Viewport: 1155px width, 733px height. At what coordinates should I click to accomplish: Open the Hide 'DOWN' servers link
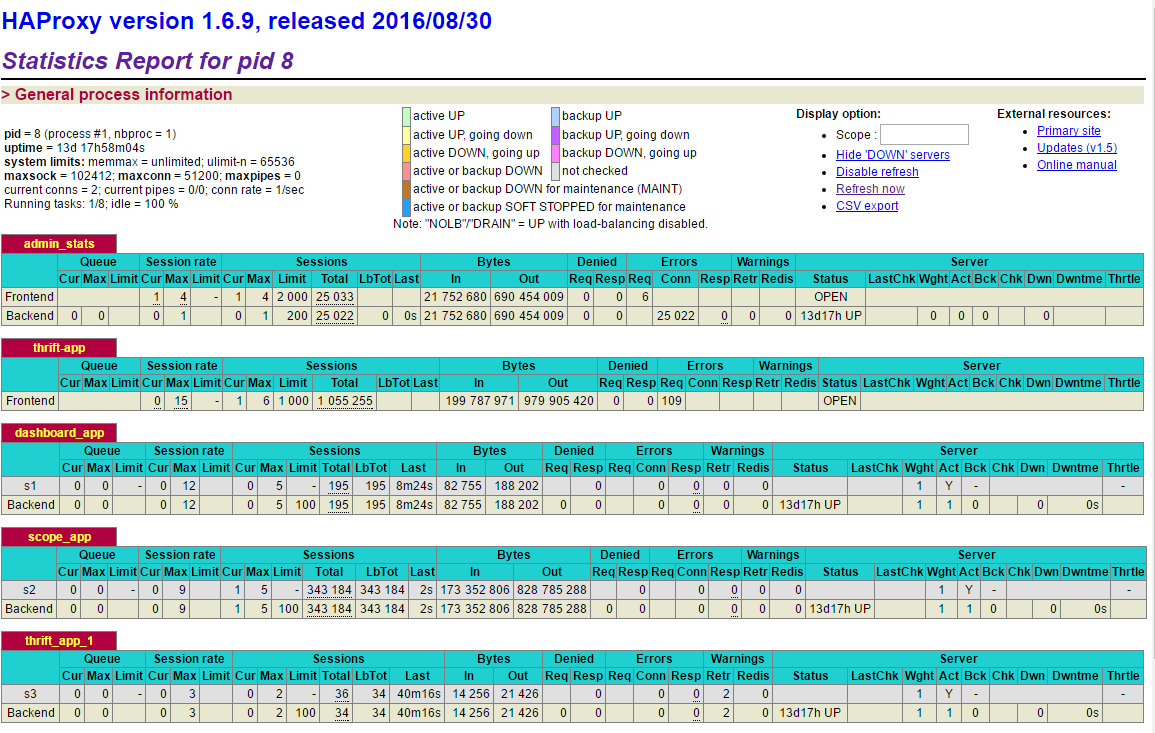(892, 155)
